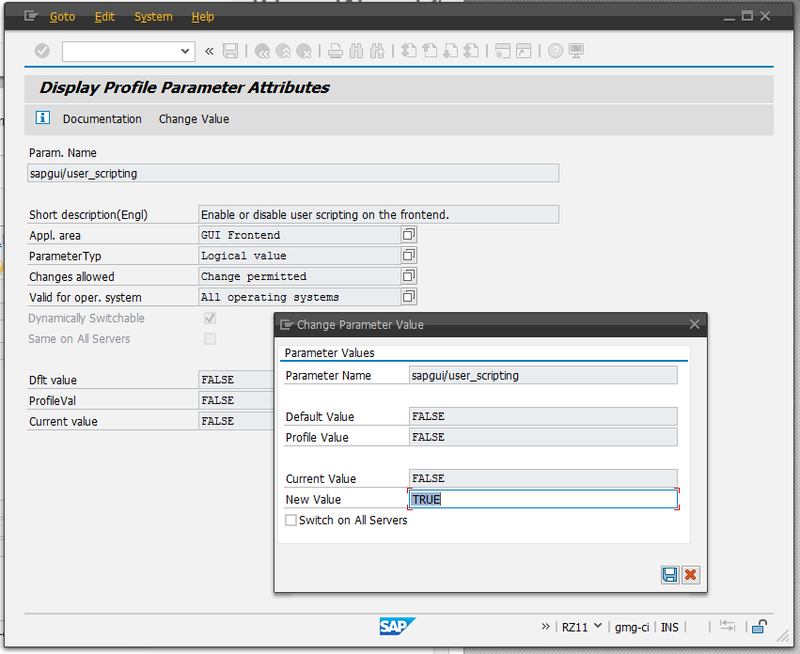
Task: Toggle the Same on All Servers checkbox
Action: point(210,339)
